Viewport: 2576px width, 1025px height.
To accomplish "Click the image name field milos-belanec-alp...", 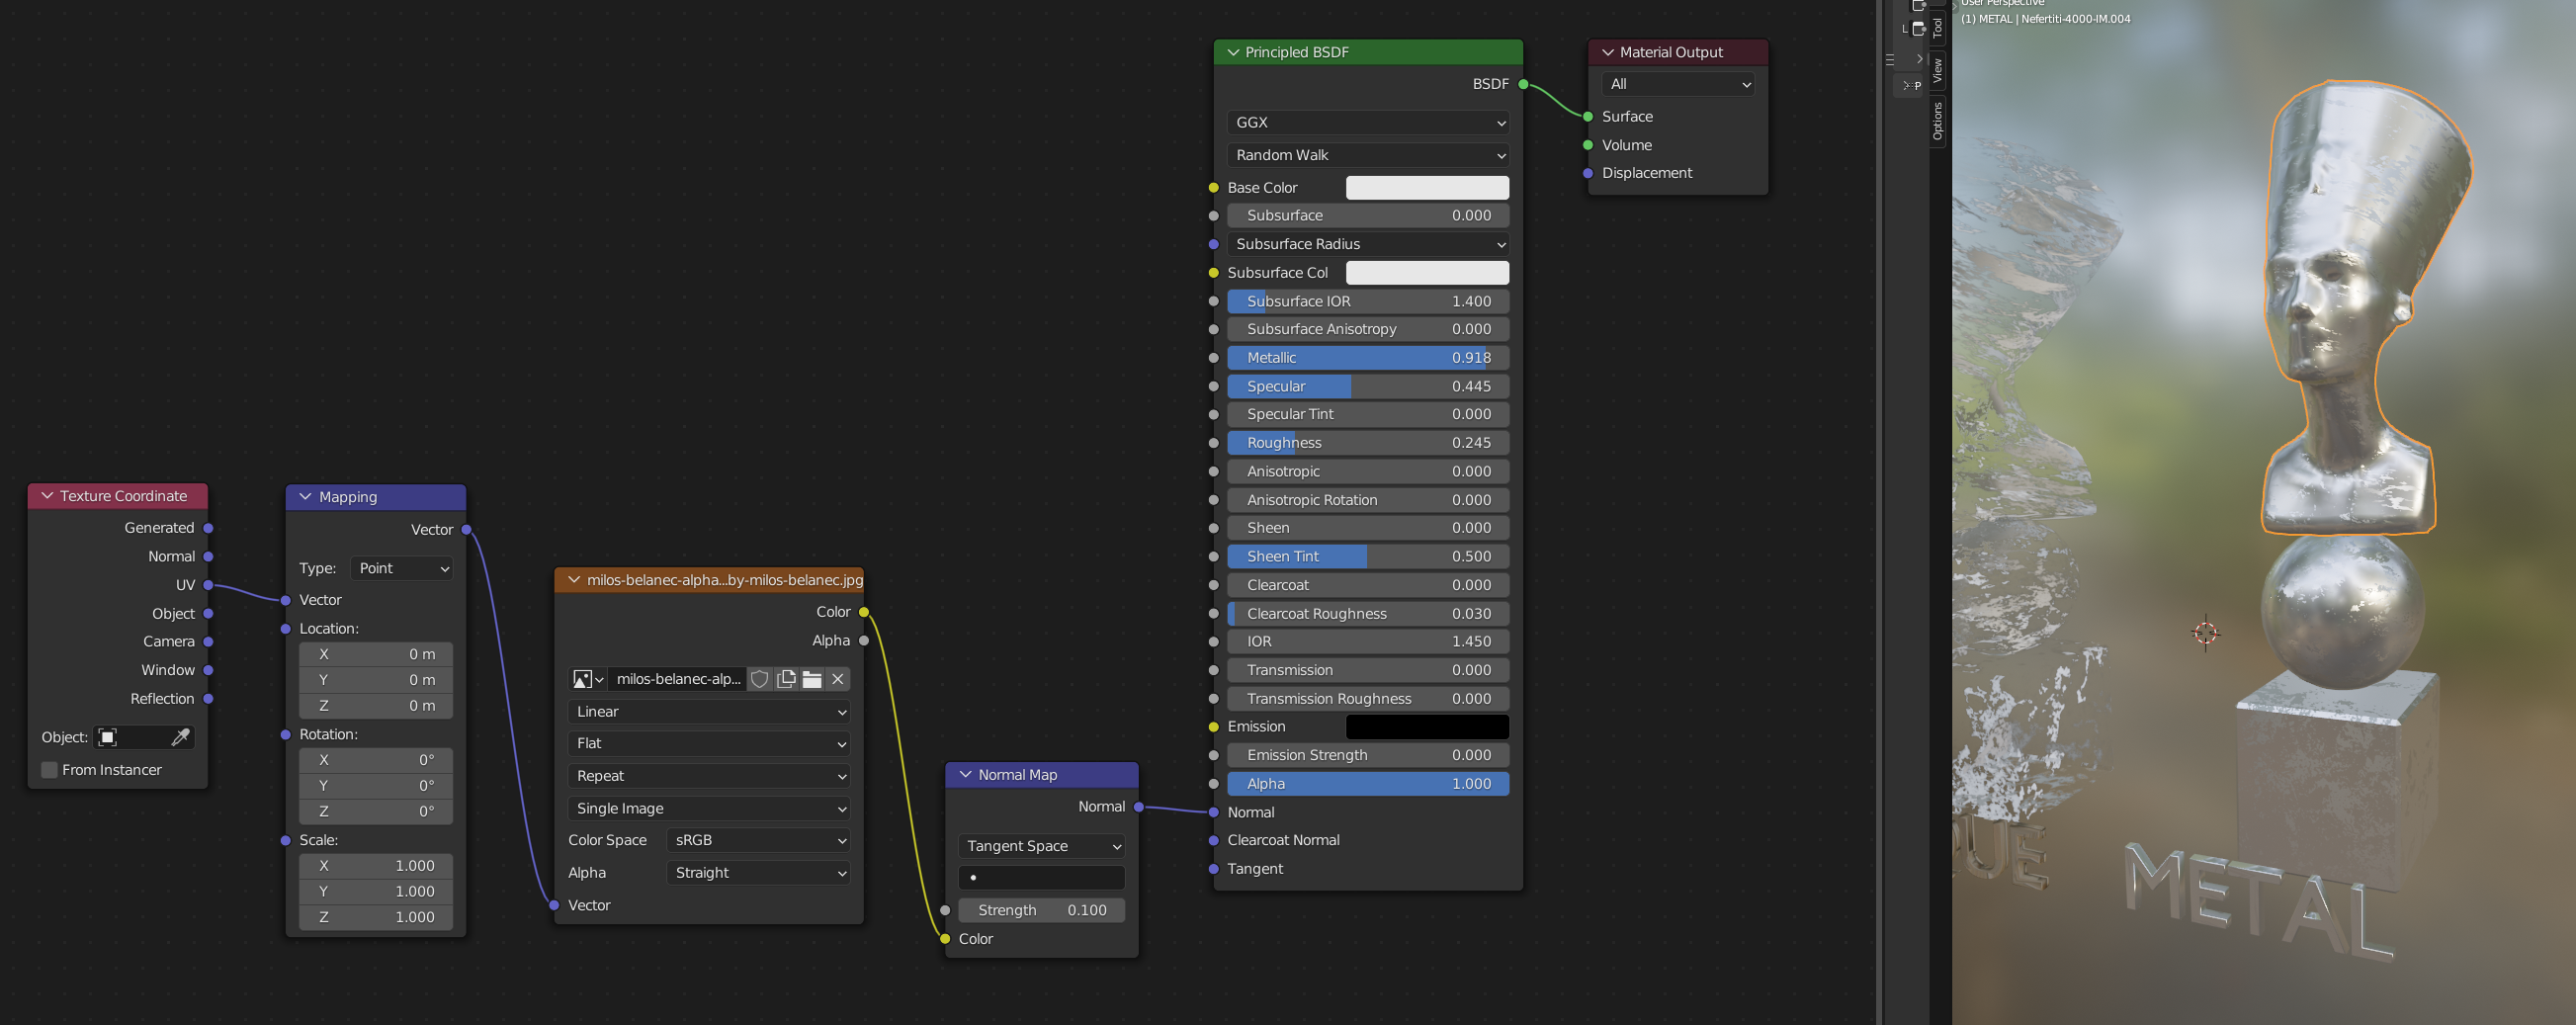I will pos(677,679).
